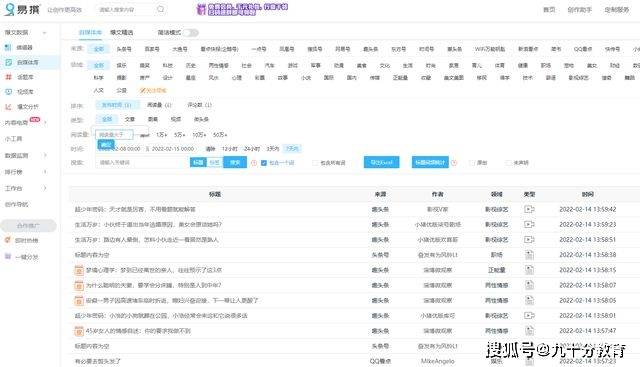This screenshot has height=367, width=640.
Task: Click the purple 一键分发 icon
Action: click(7, 256)
